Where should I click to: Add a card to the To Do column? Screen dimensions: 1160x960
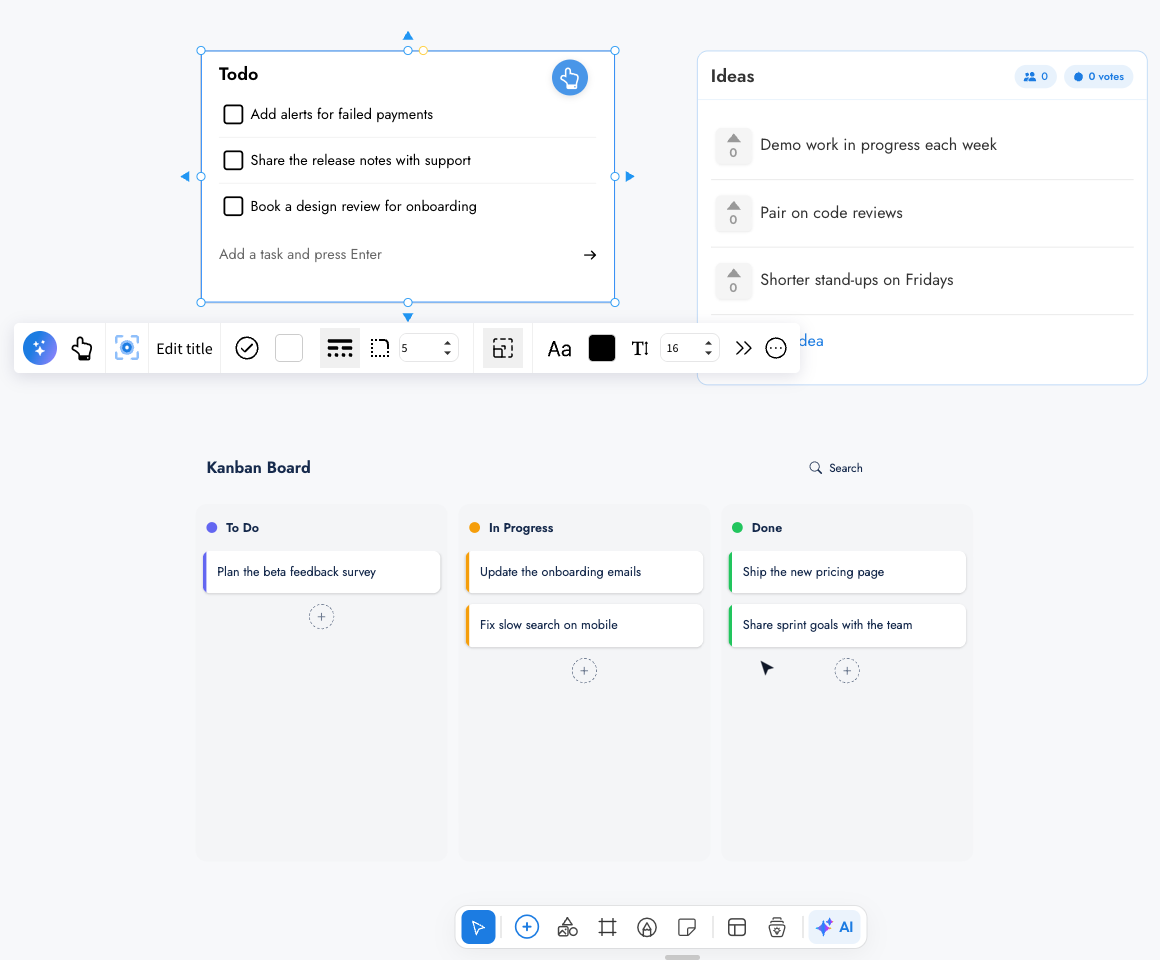[321, 617]
